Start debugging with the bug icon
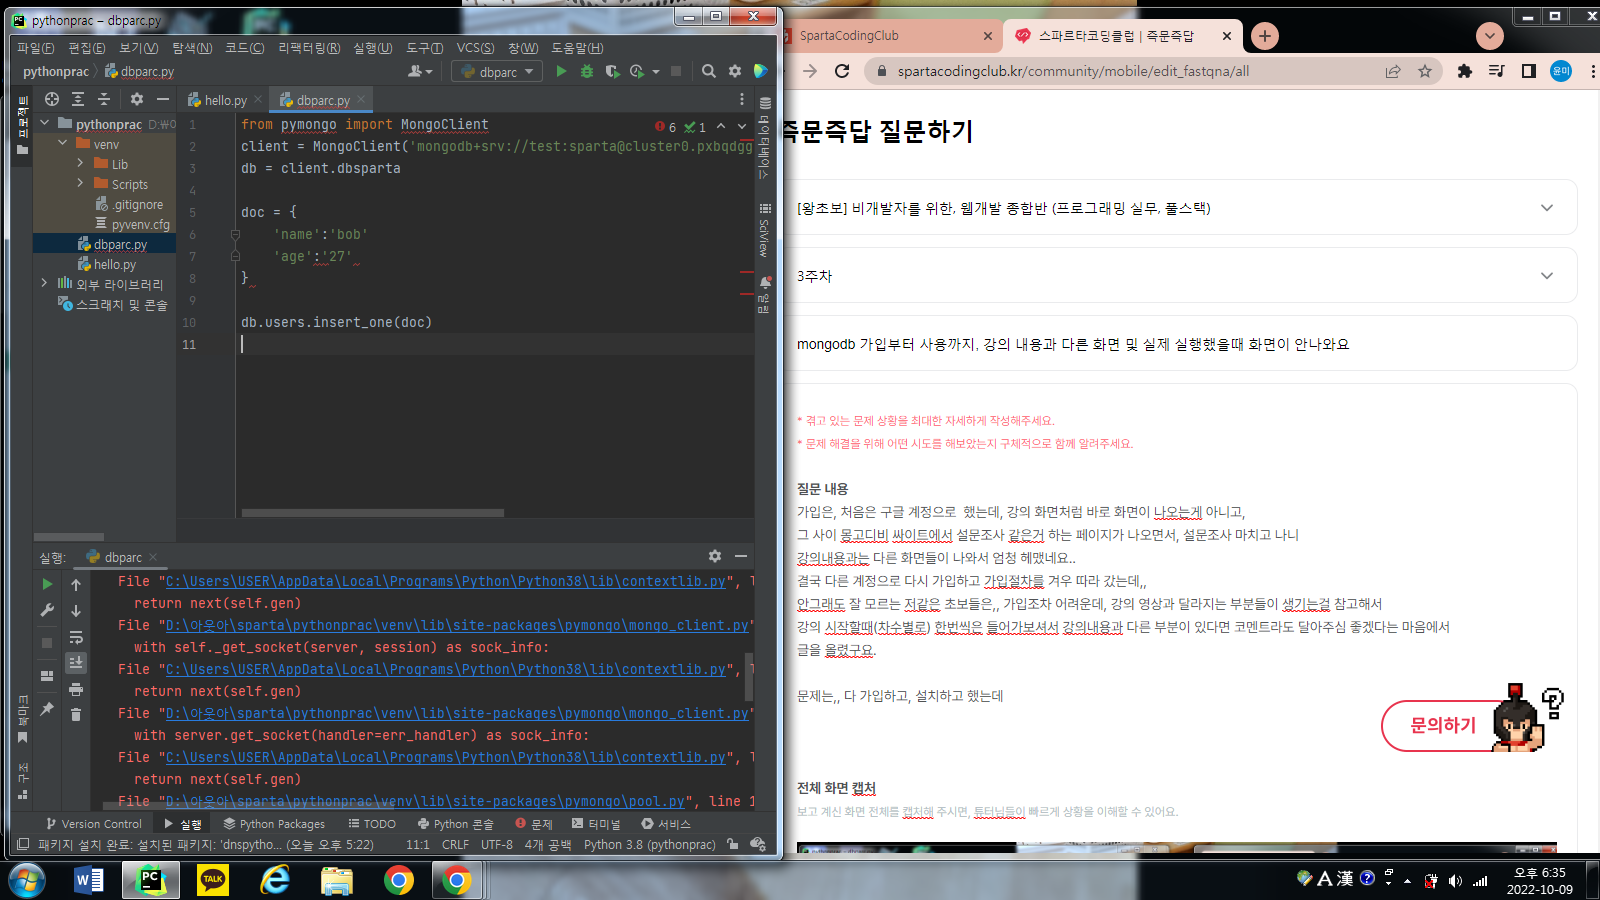This screenshot has width=1600, height=900. tap(587, 72)
